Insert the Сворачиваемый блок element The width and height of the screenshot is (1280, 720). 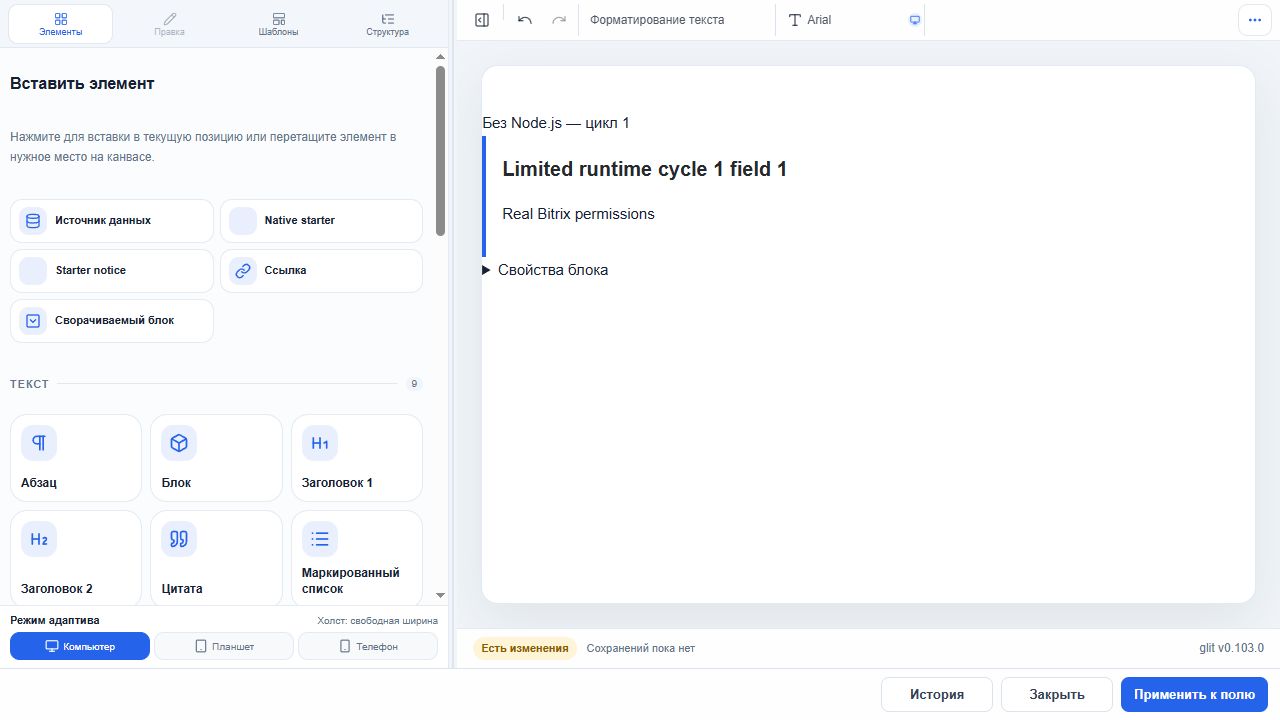112,321
